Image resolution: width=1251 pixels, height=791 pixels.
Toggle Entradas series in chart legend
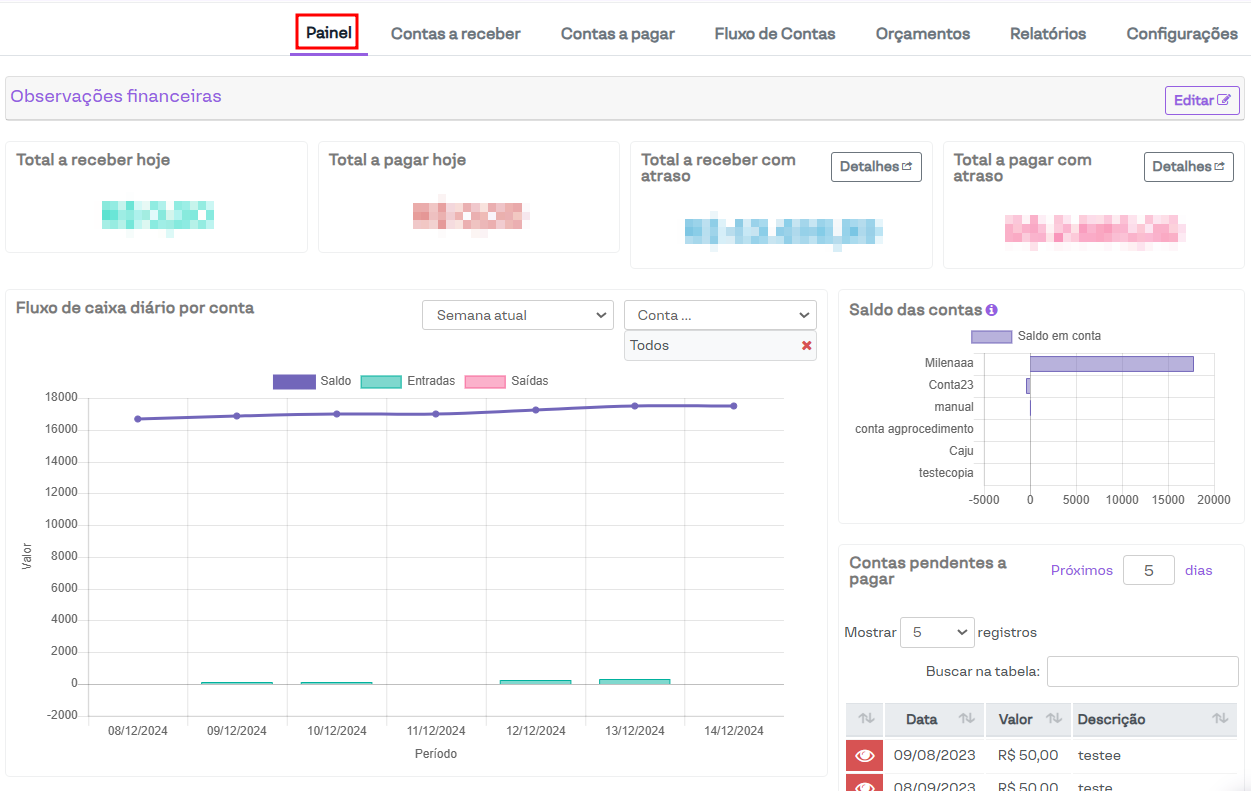click(381, 381)
